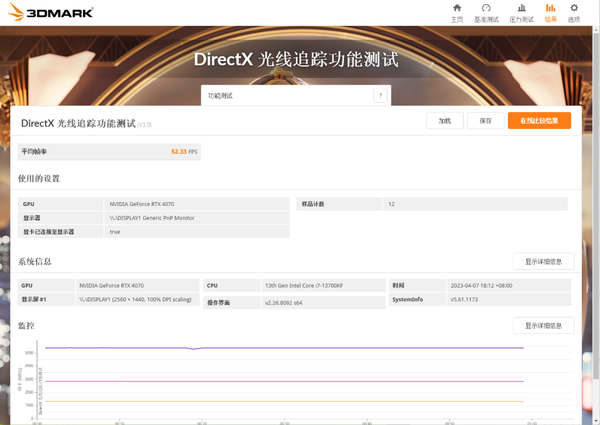Open 基准测试 benchmarks icon

tap(486, 13)
